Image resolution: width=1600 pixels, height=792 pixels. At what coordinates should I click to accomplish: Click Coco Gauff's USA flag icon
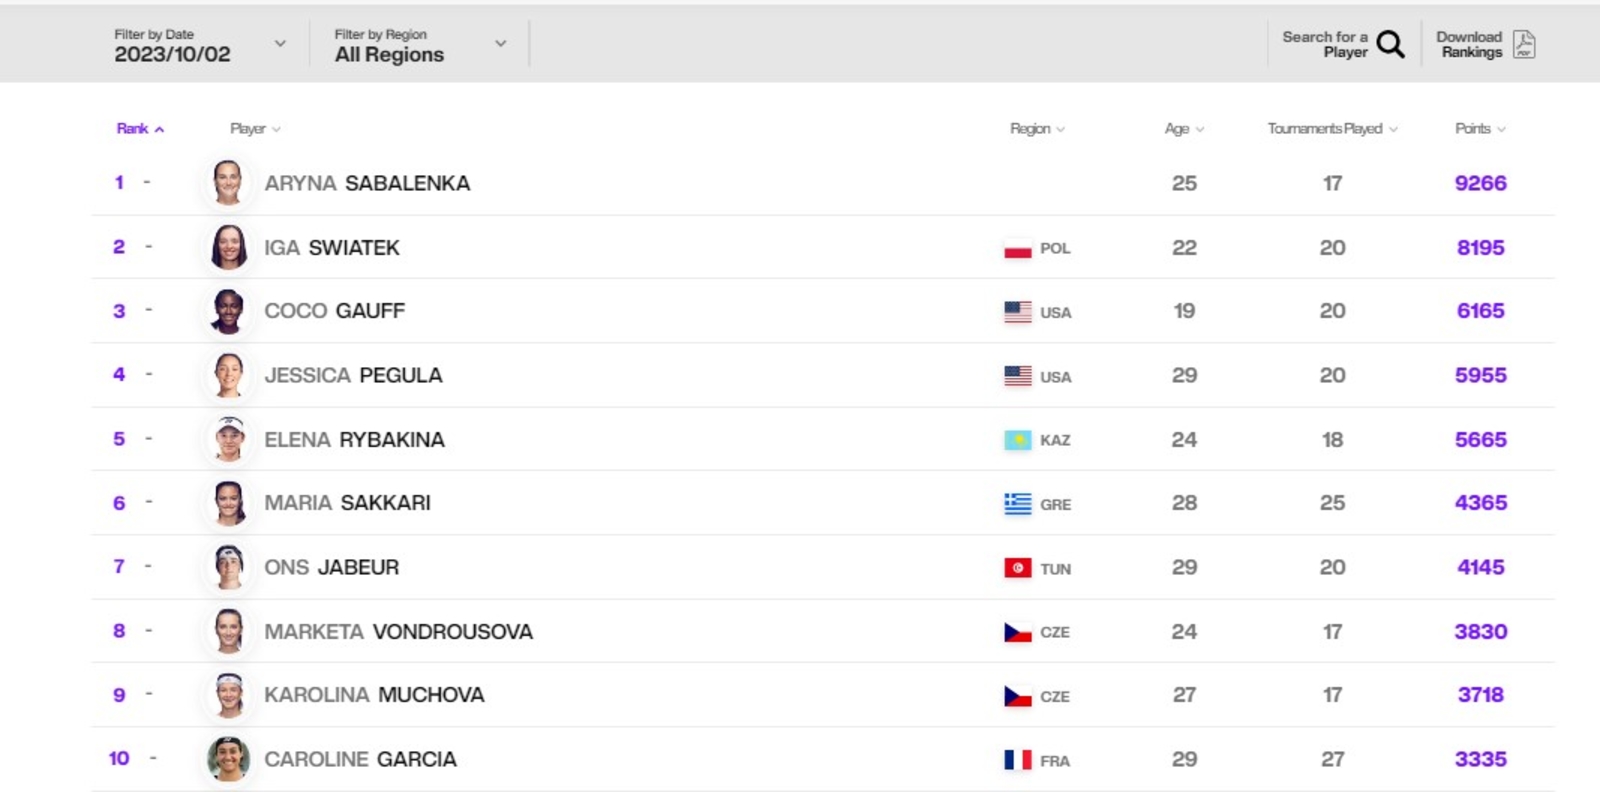pyautogui.click(x=1018, y=312)
